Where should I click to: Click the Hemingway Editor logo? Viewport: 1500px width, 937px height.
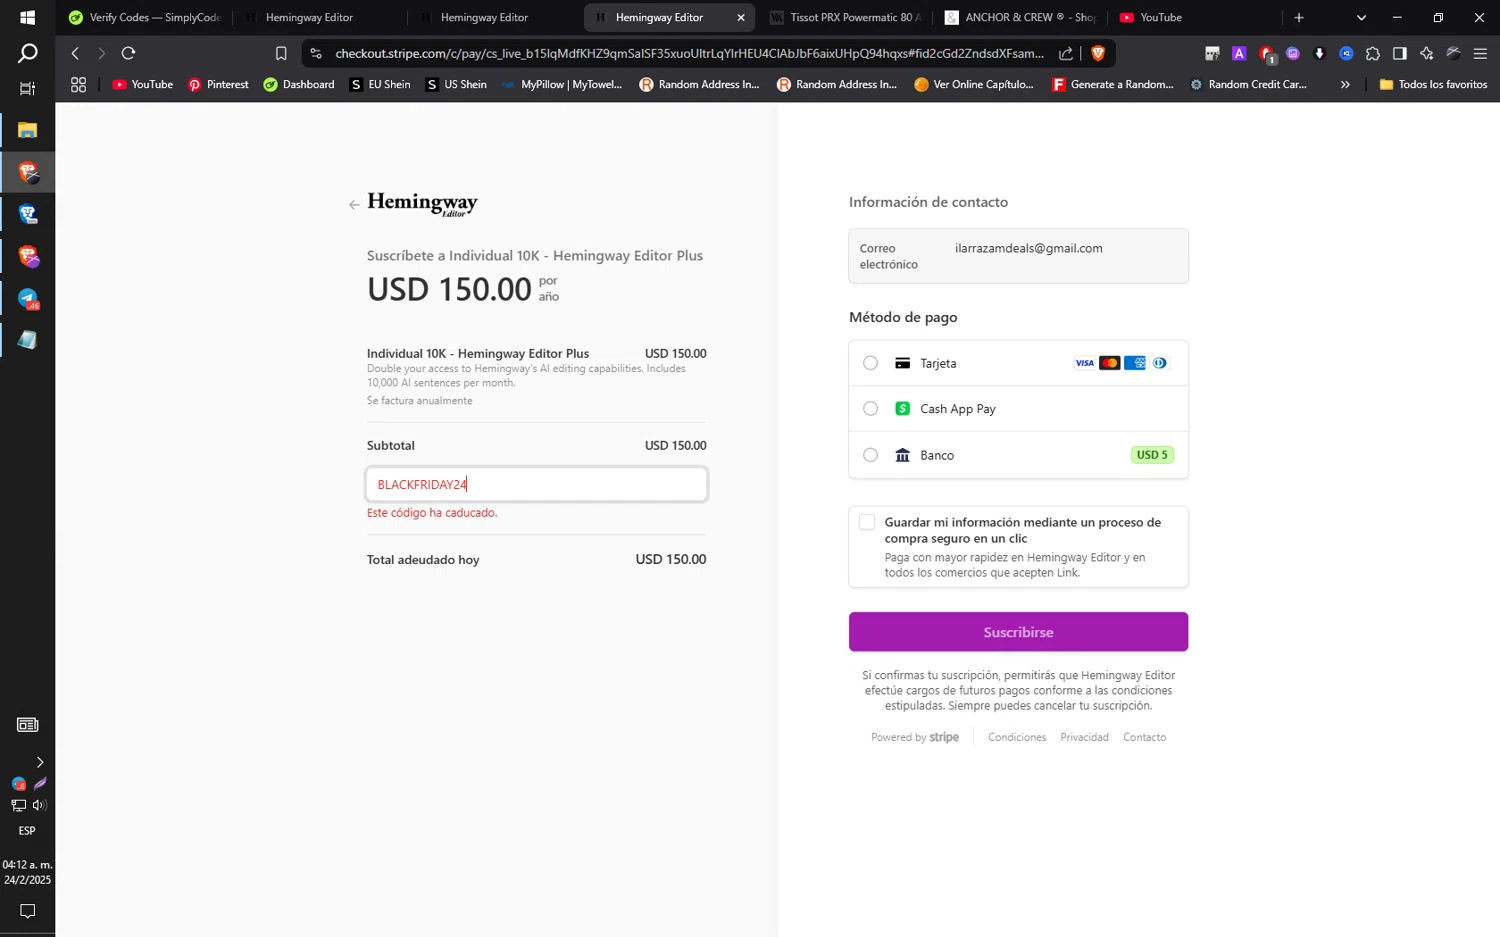[422, 203]
